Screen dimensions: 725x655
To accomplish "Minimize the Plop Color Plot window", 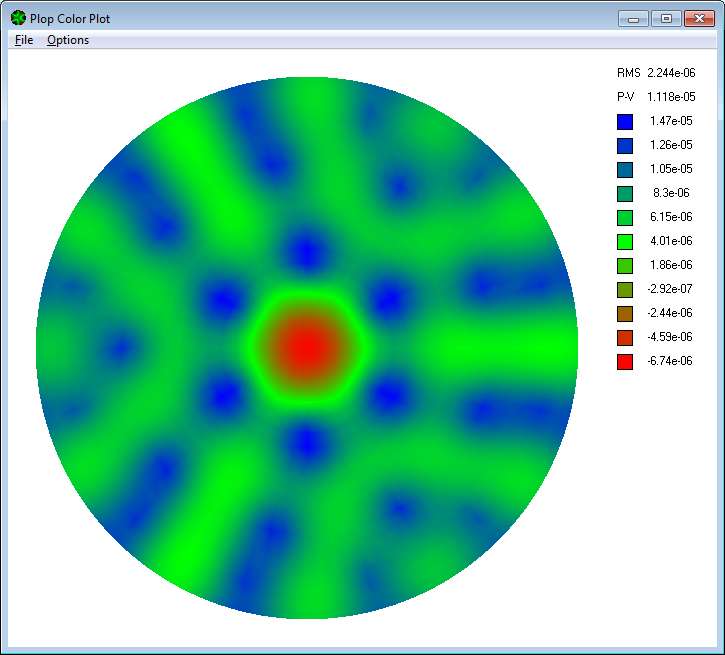I will pyautogui.click(x=633, y=19).
